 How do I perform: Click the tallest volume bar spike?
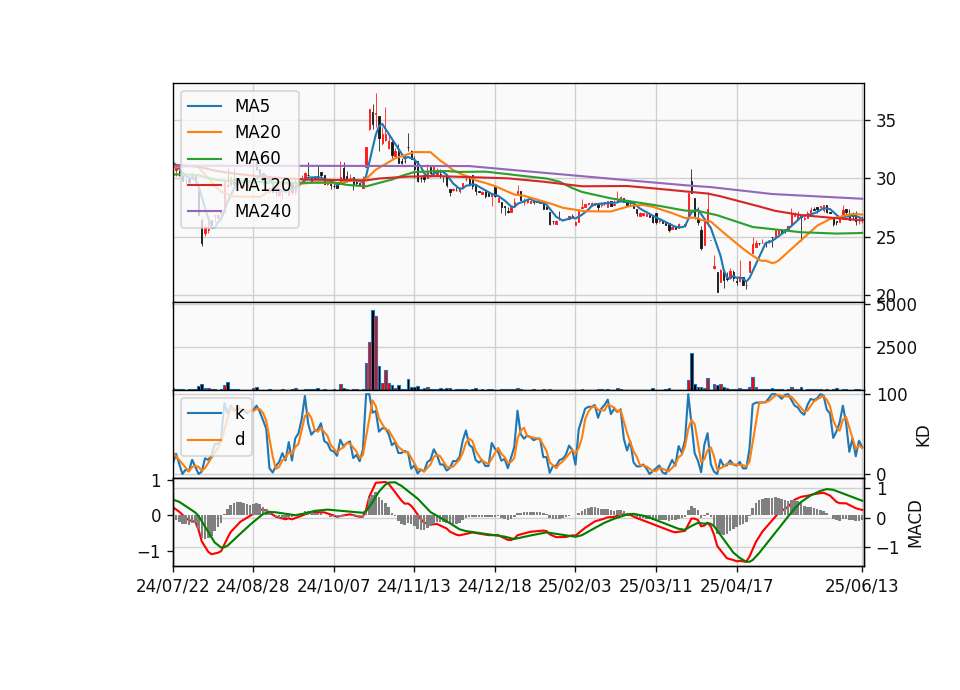[x=372, y=350]
